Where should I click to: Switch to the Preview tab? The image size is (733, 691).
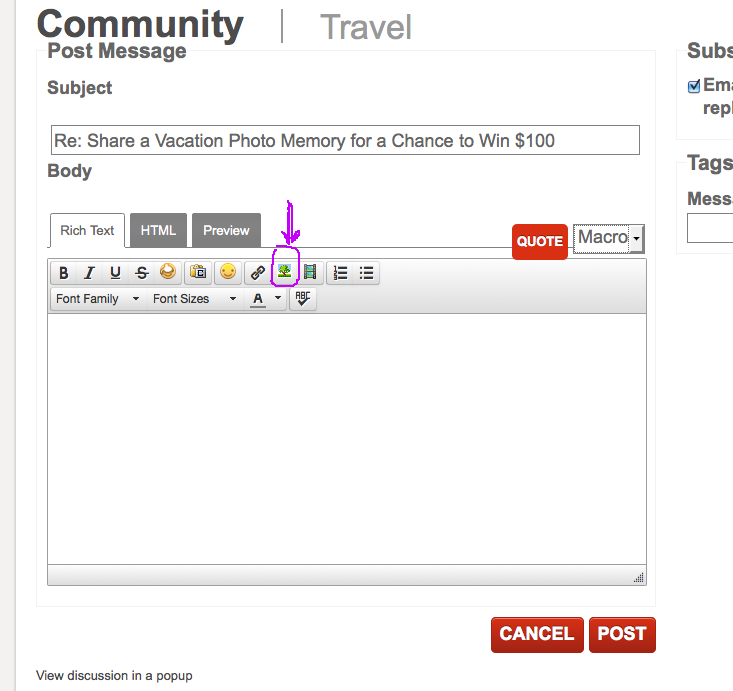tap(226, 230)
